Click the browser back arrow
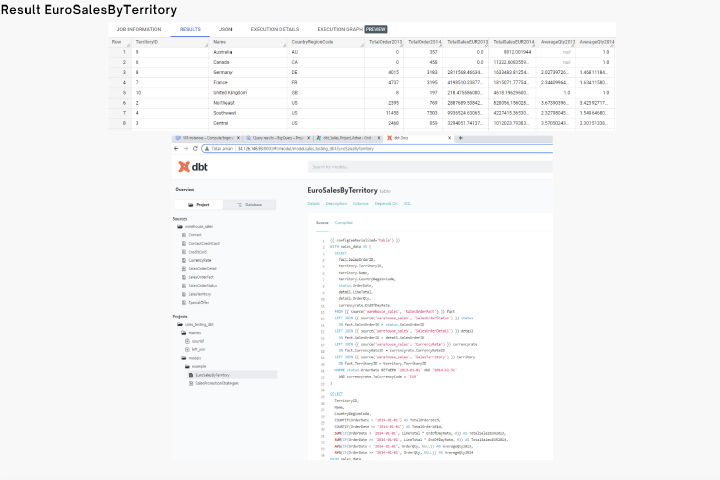This screenshot has width=720, height=480. coord(176,149)
